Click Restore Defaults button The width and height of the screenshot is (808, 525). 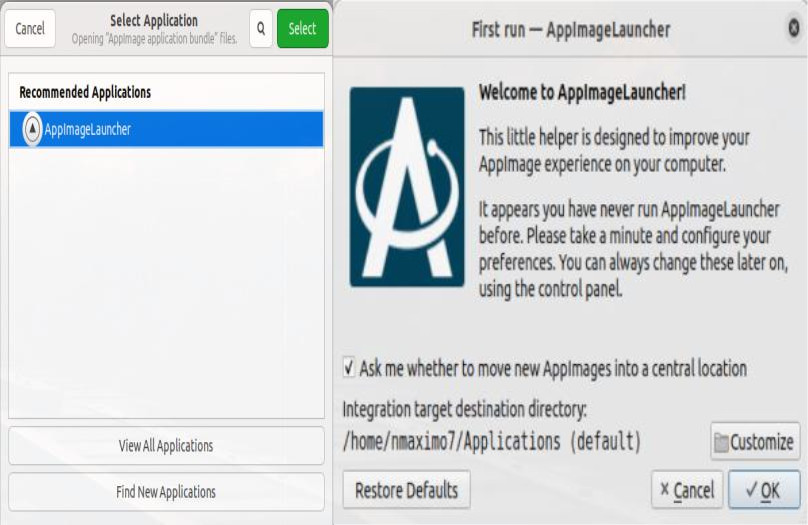pos(407,490)
